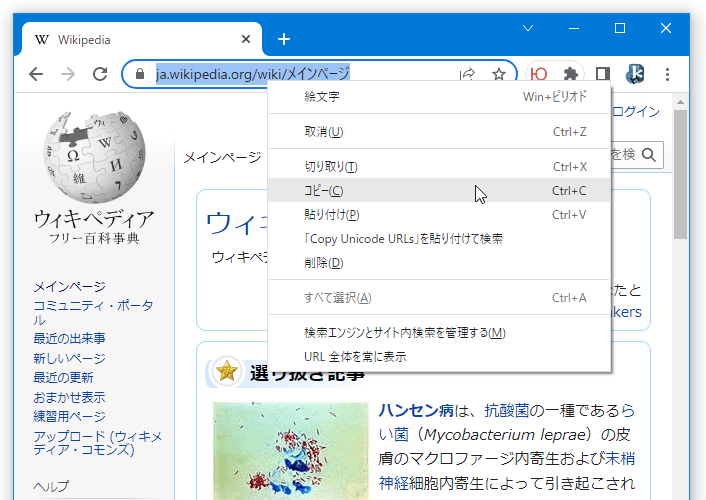Choose 削除(D) delete menu item
The width and height of the screenshot is (706, 500).
coord(439,262)
